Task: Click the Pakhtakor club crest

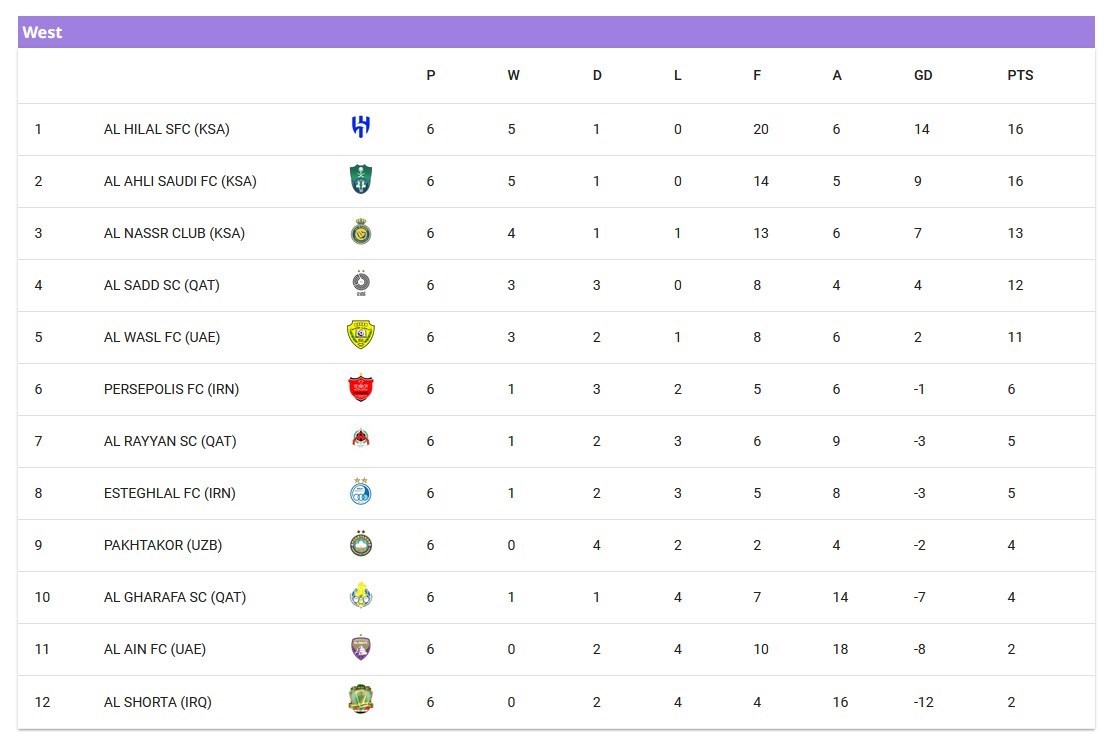Action: coord(360,544)
